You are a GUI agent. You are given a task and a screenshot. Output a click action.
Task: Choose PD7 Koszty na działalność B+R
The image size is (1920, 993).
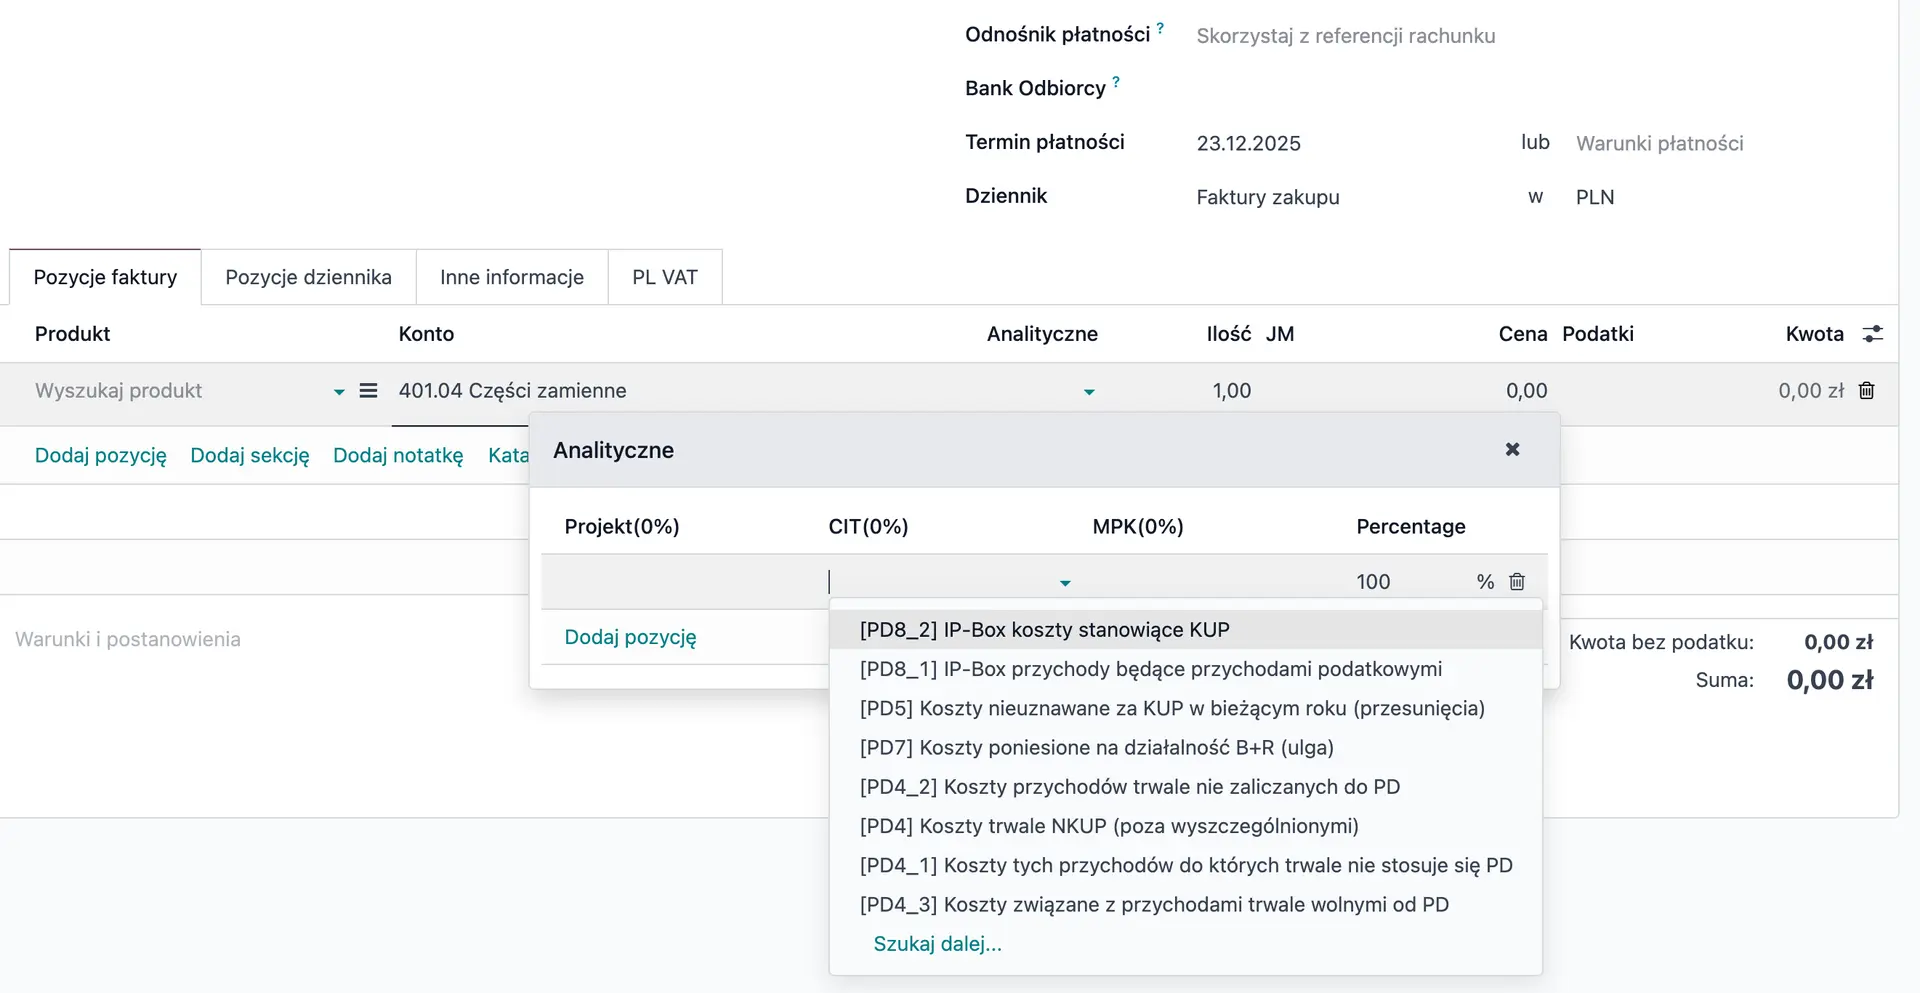click(x=1096, y=748)
